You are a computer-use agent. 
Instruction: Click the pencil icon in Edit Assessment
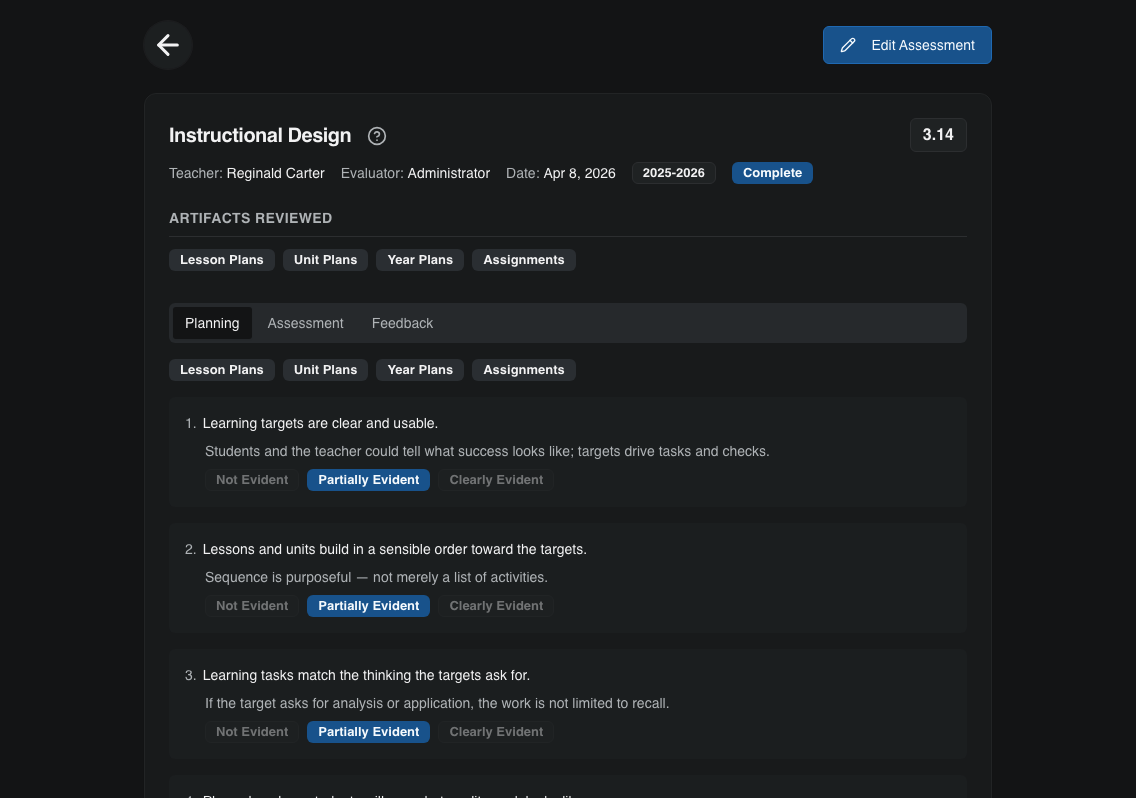848,45
